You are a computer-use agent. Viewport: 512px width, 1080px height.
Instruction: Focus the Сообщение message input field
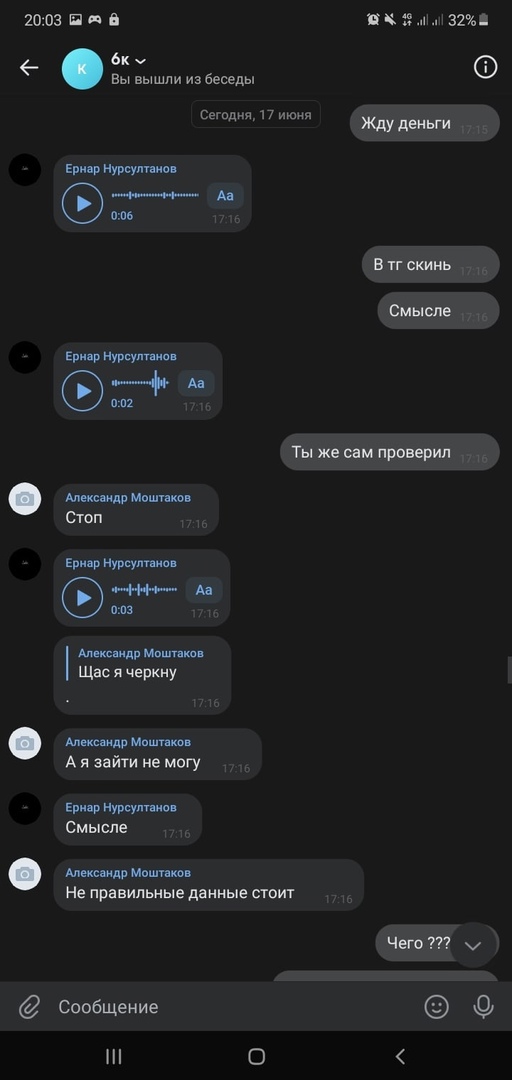tap(234, 1007)
